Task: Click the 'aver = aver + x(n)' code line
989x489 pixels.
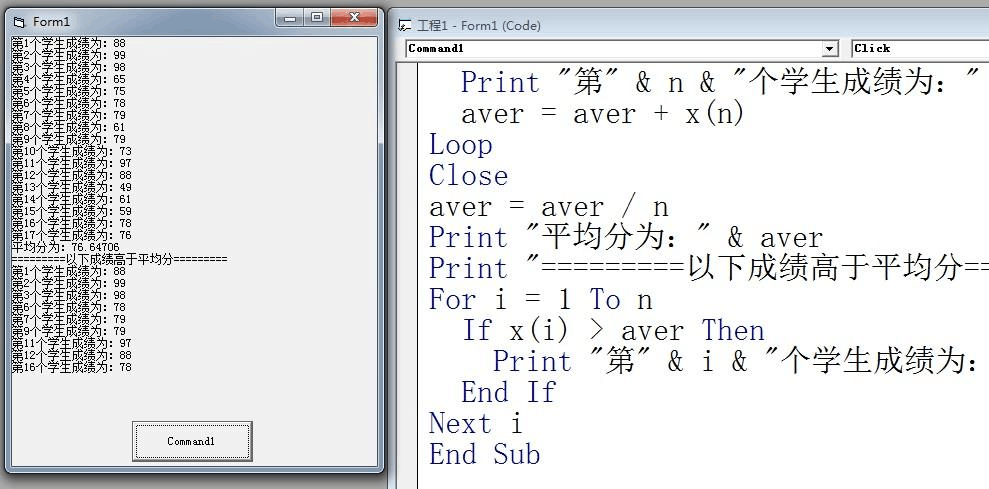Action: click(603, 114)
